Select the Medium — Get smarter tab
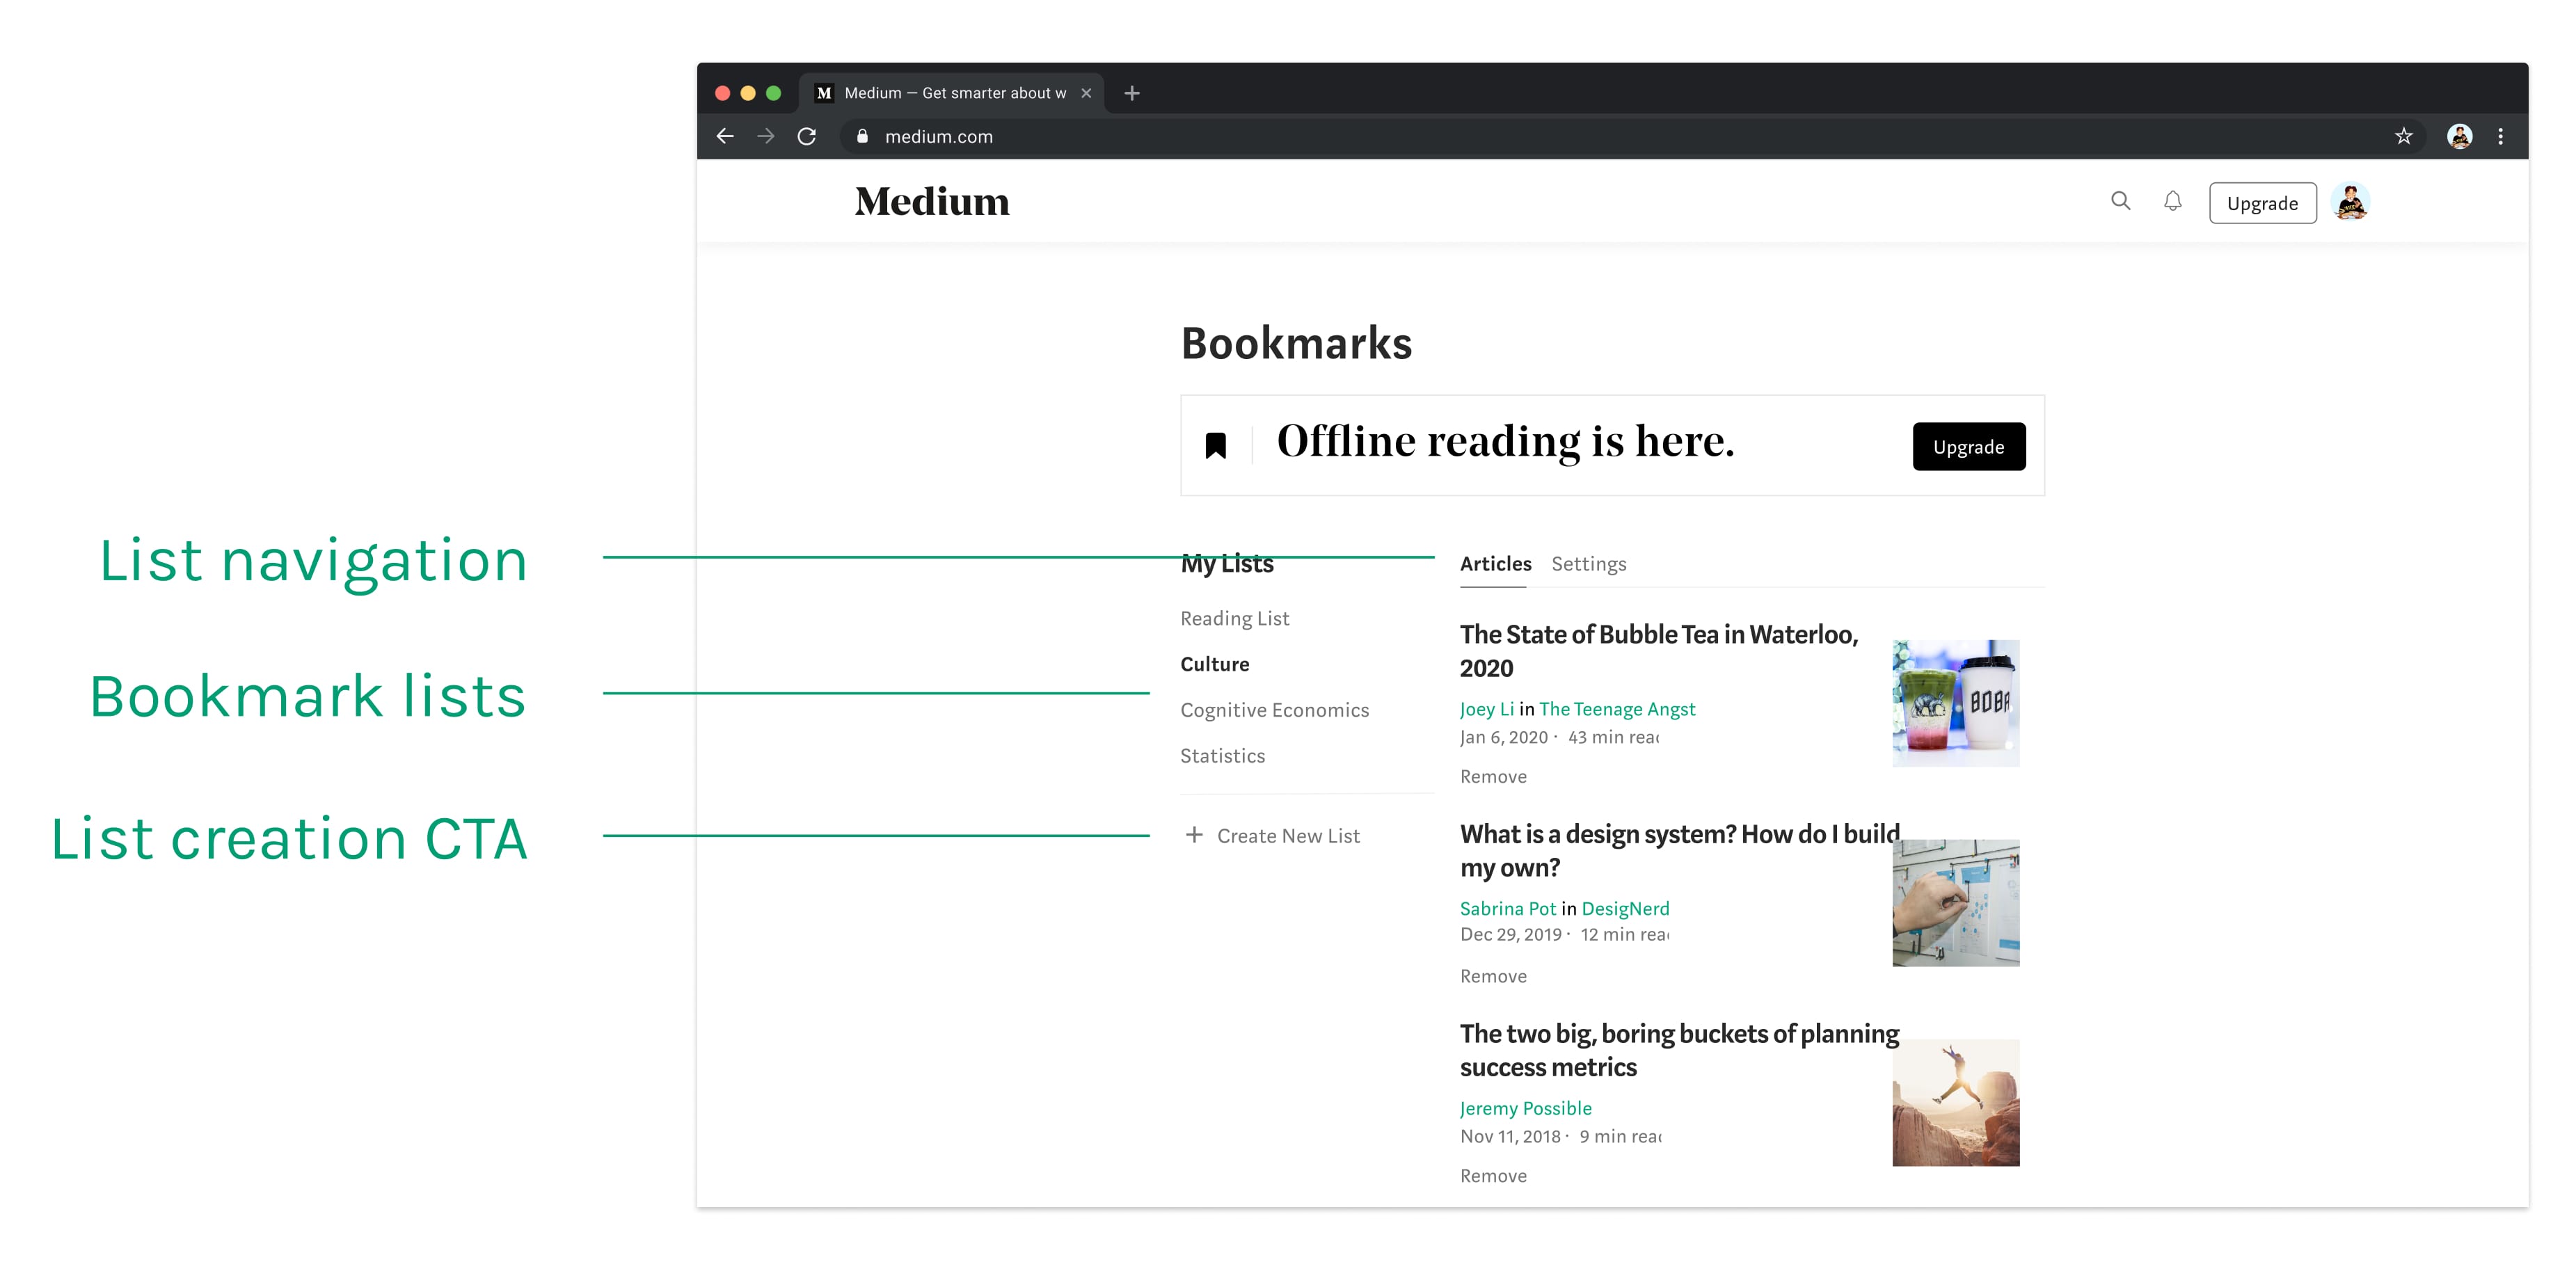2576x1269 pixels. [951, 93]
